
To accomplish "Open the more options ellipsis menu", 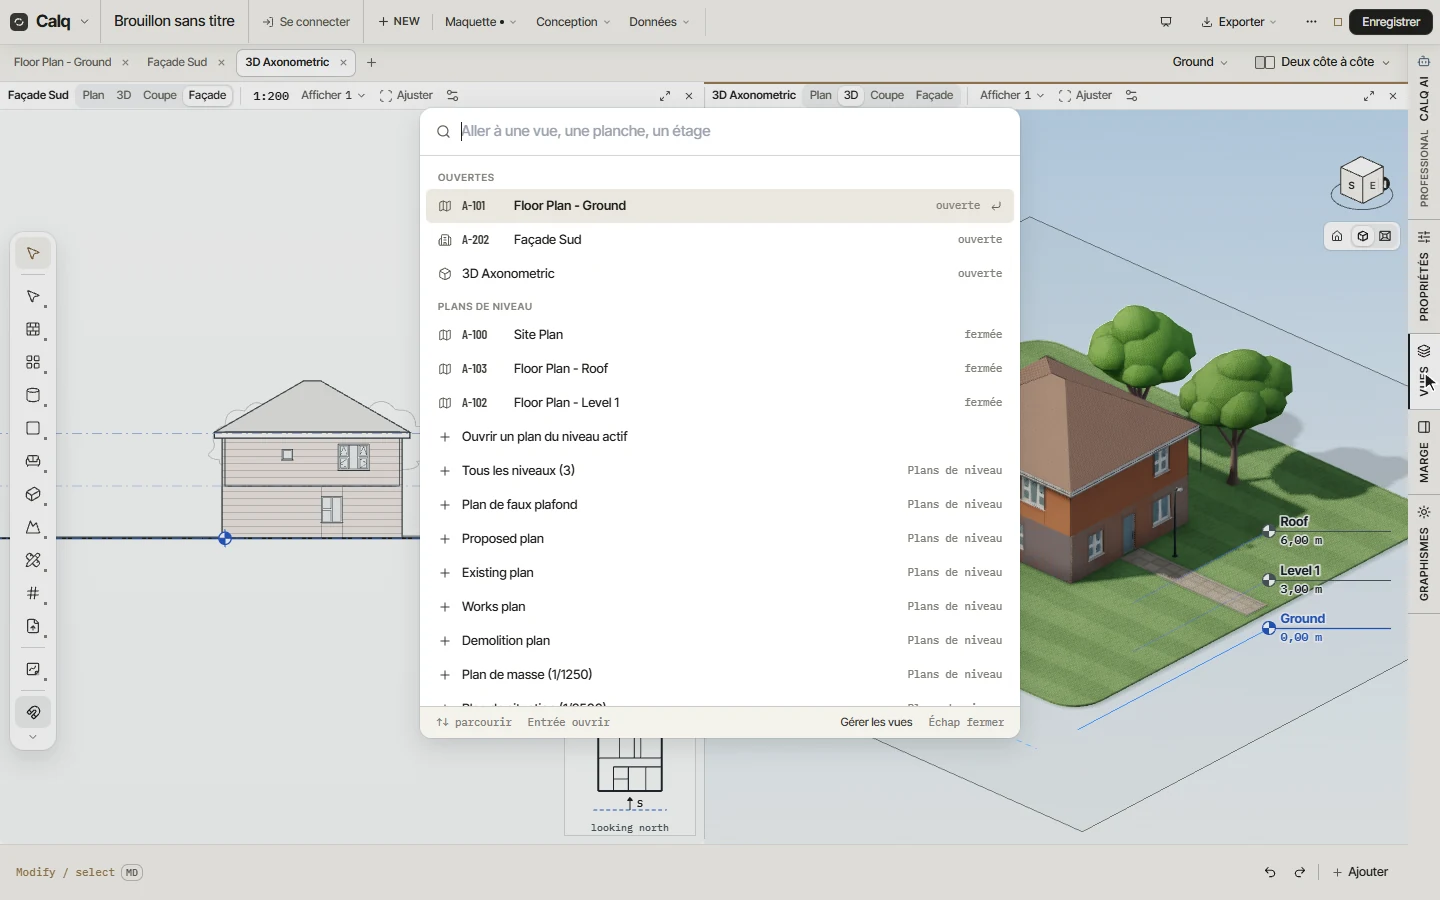I will [x=1311, y=22].
